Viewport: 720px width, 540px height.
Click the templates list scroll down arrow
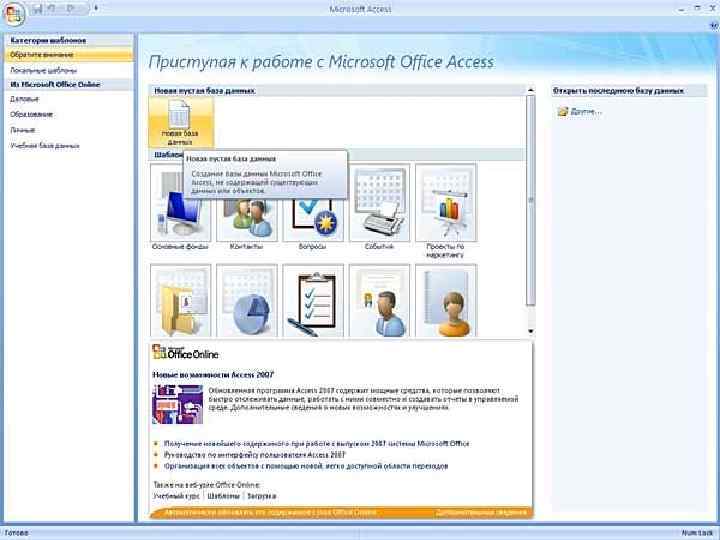point(531,332)
